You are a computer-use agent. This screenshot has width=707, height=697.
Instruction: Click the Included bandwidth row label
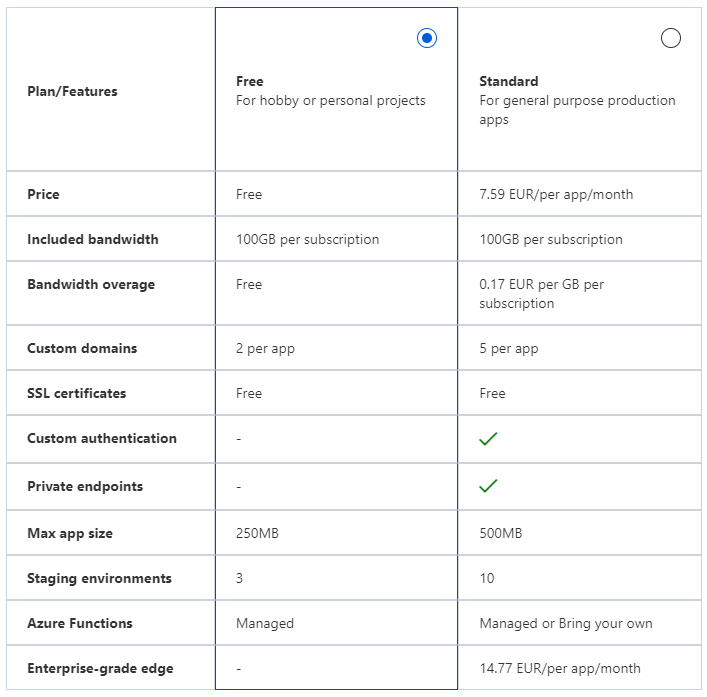point(93,239)
